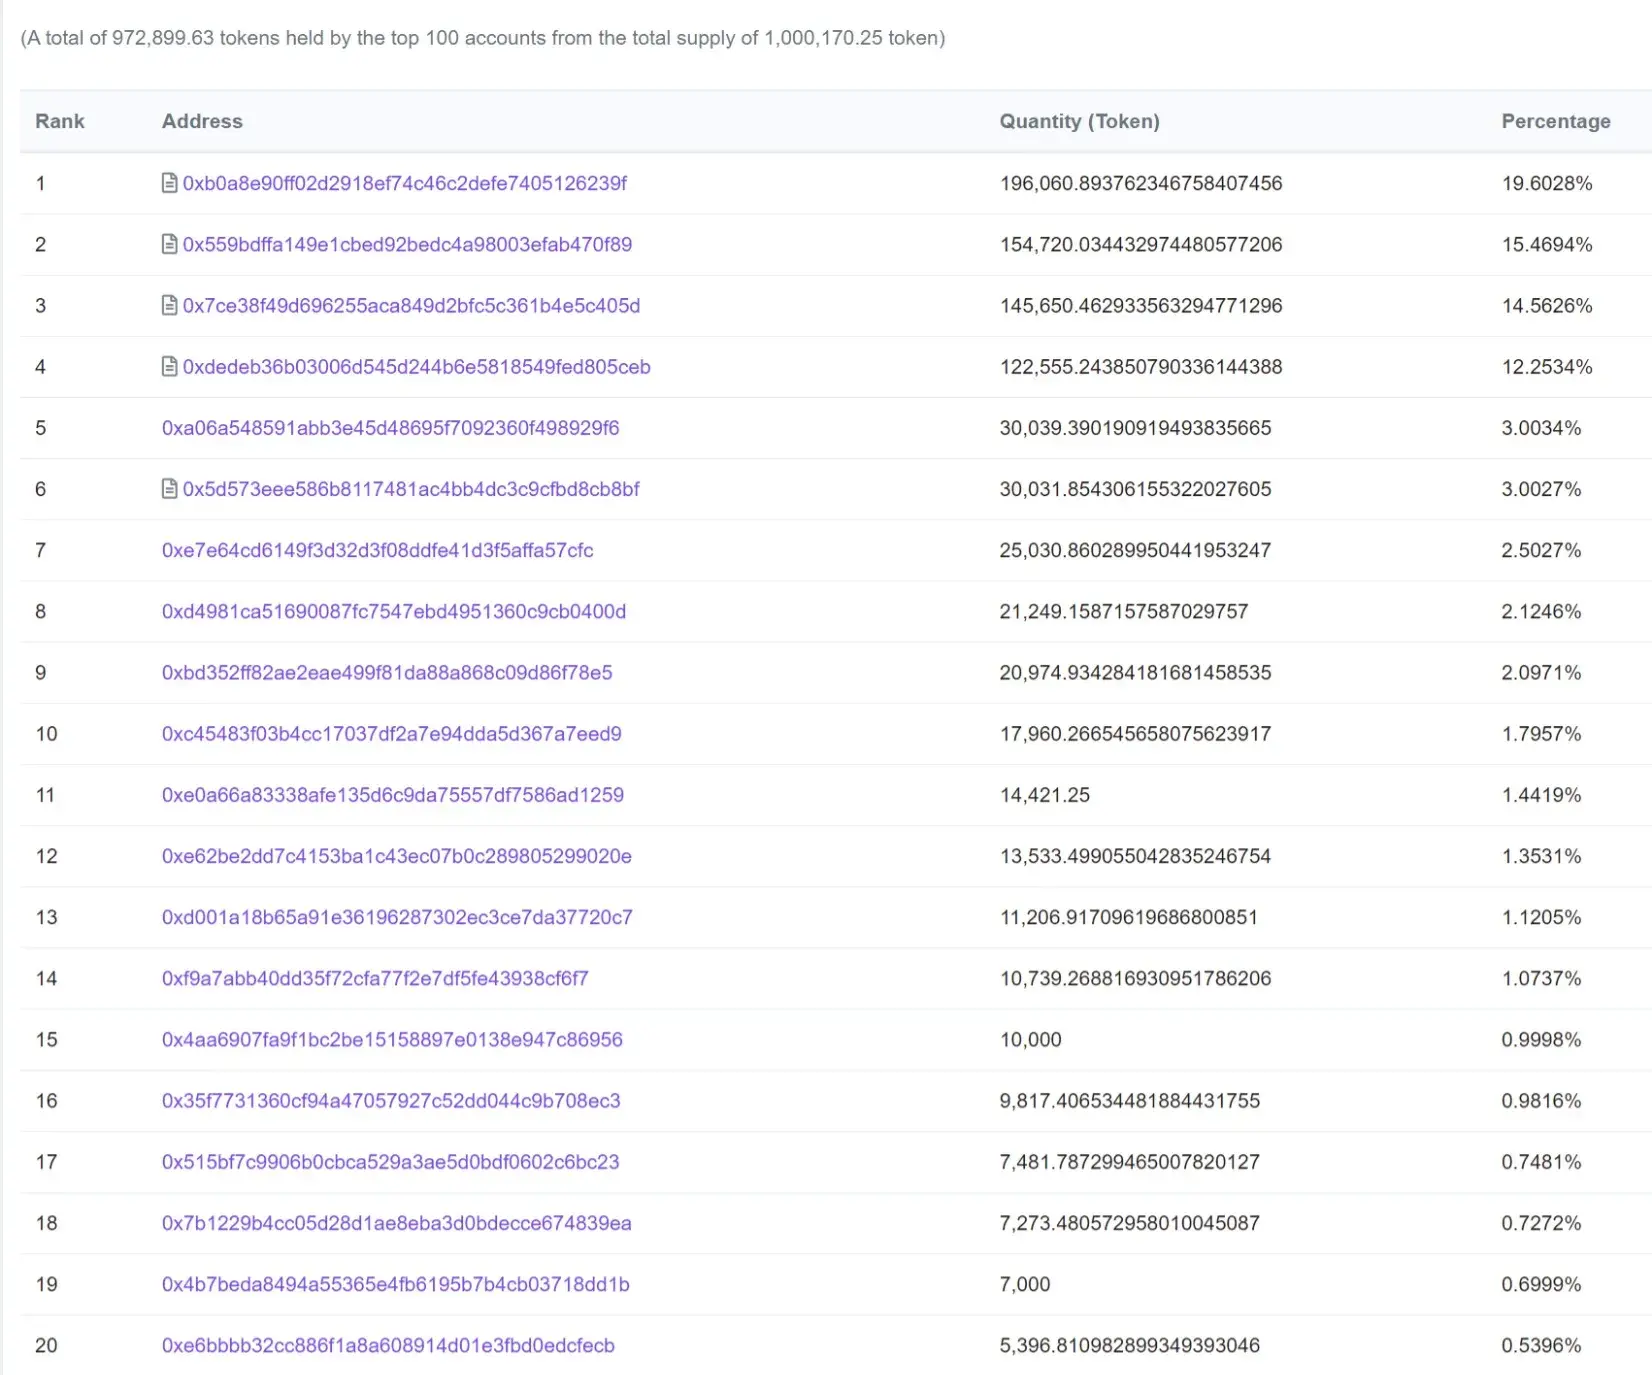Open address 0xe6bbbb32cc886f1a8a608914d01e3fbd0edcfecb

pos(388,1345)
